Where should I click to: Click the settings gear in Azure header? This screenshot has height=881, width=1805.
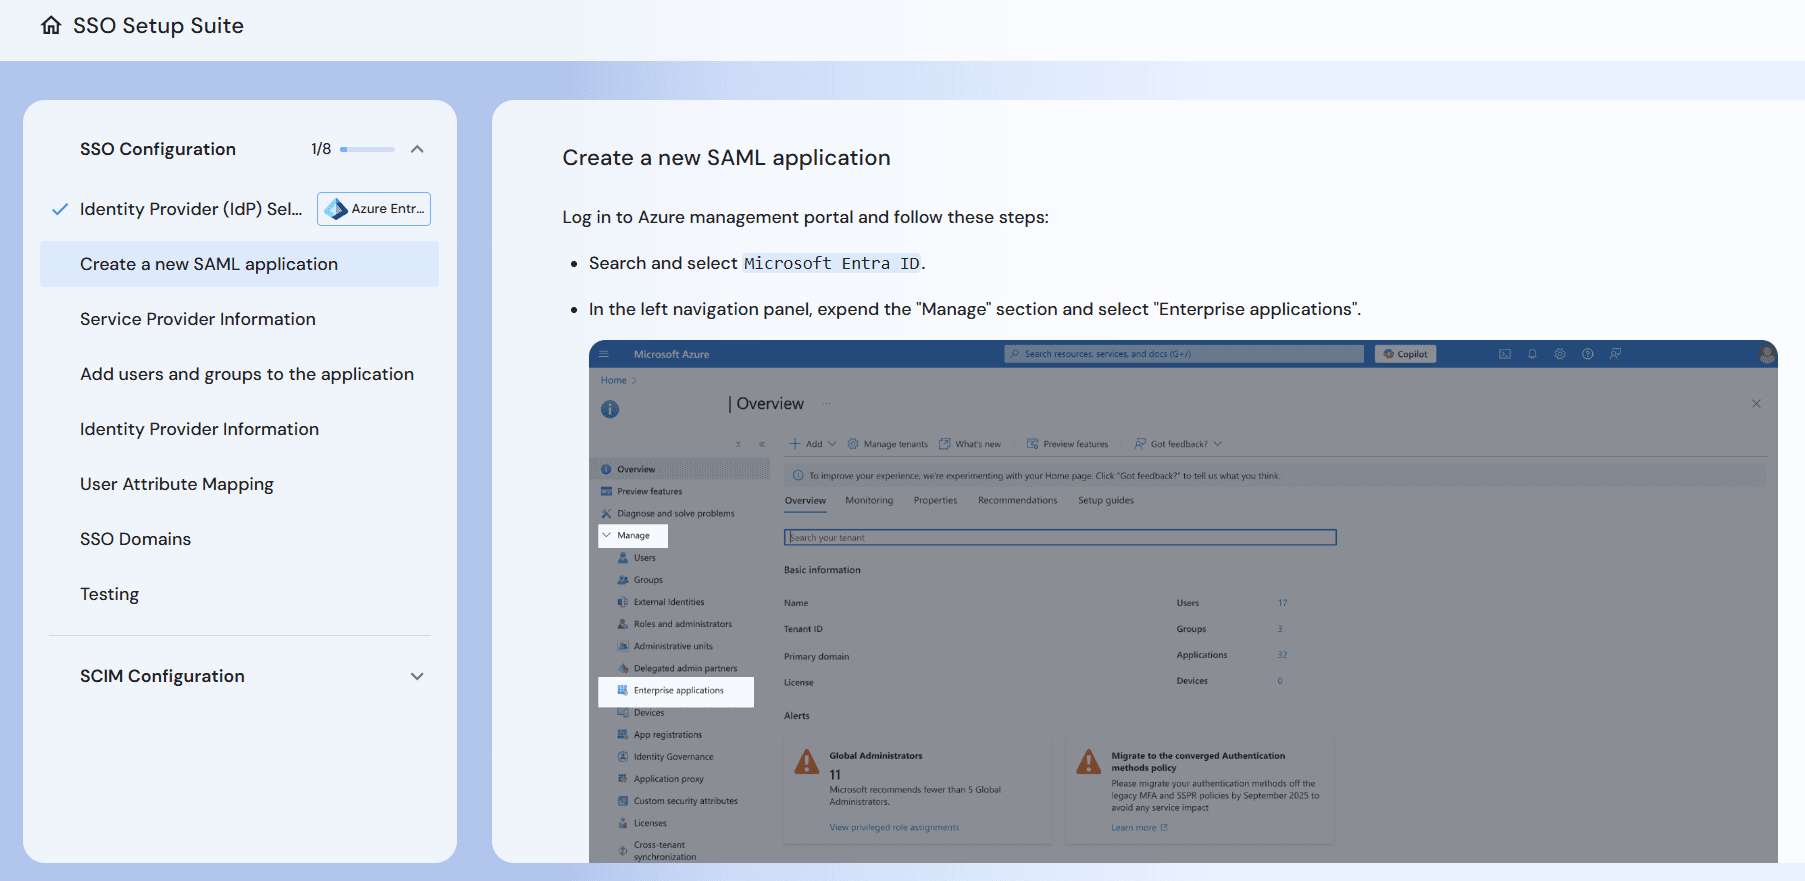tap(1559, 354)
